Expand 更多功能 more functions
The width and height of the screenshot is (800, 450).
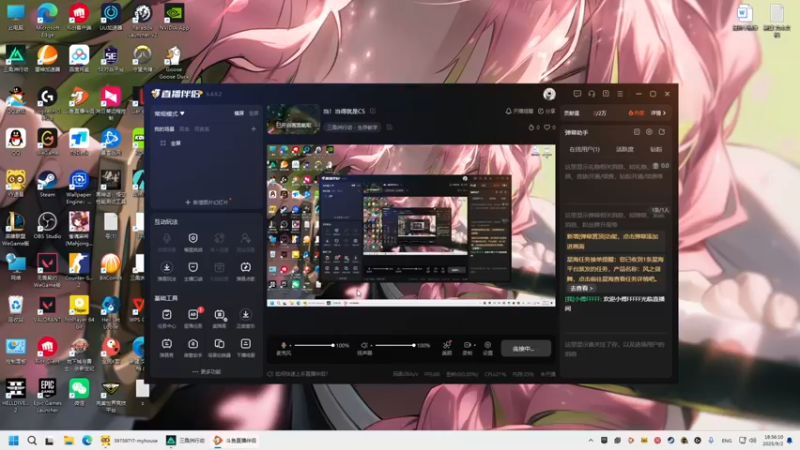tap(207, 371)
